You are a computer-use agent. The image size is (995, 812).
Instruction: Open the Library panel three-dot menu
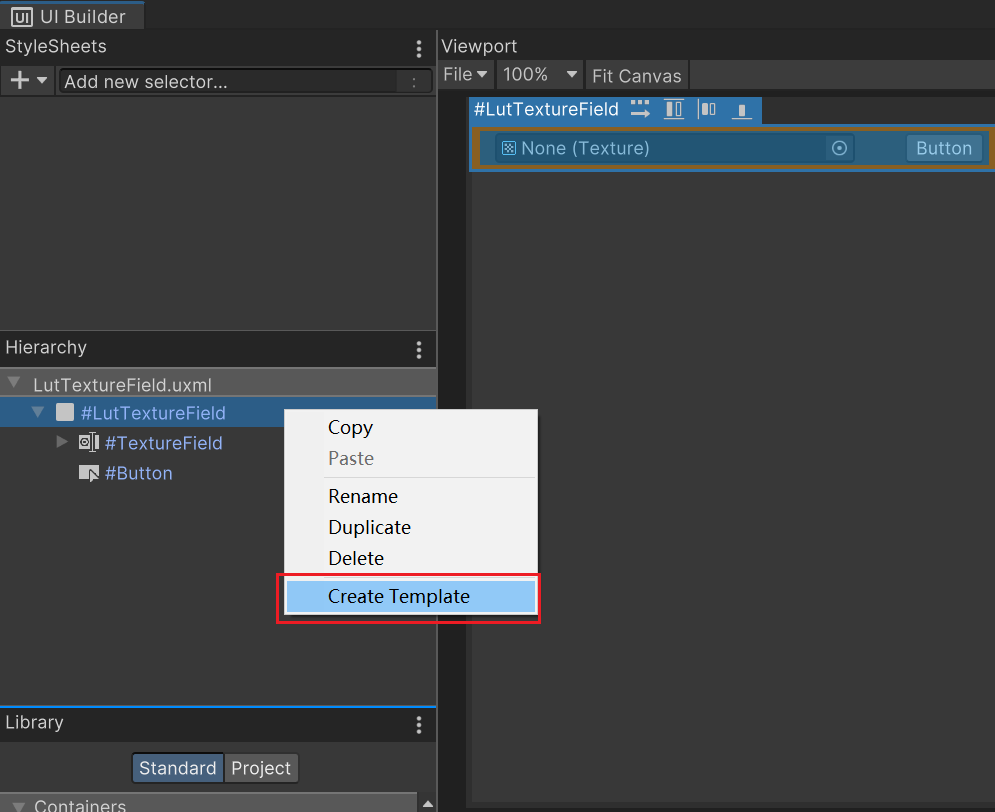click(x=419, y=725)
